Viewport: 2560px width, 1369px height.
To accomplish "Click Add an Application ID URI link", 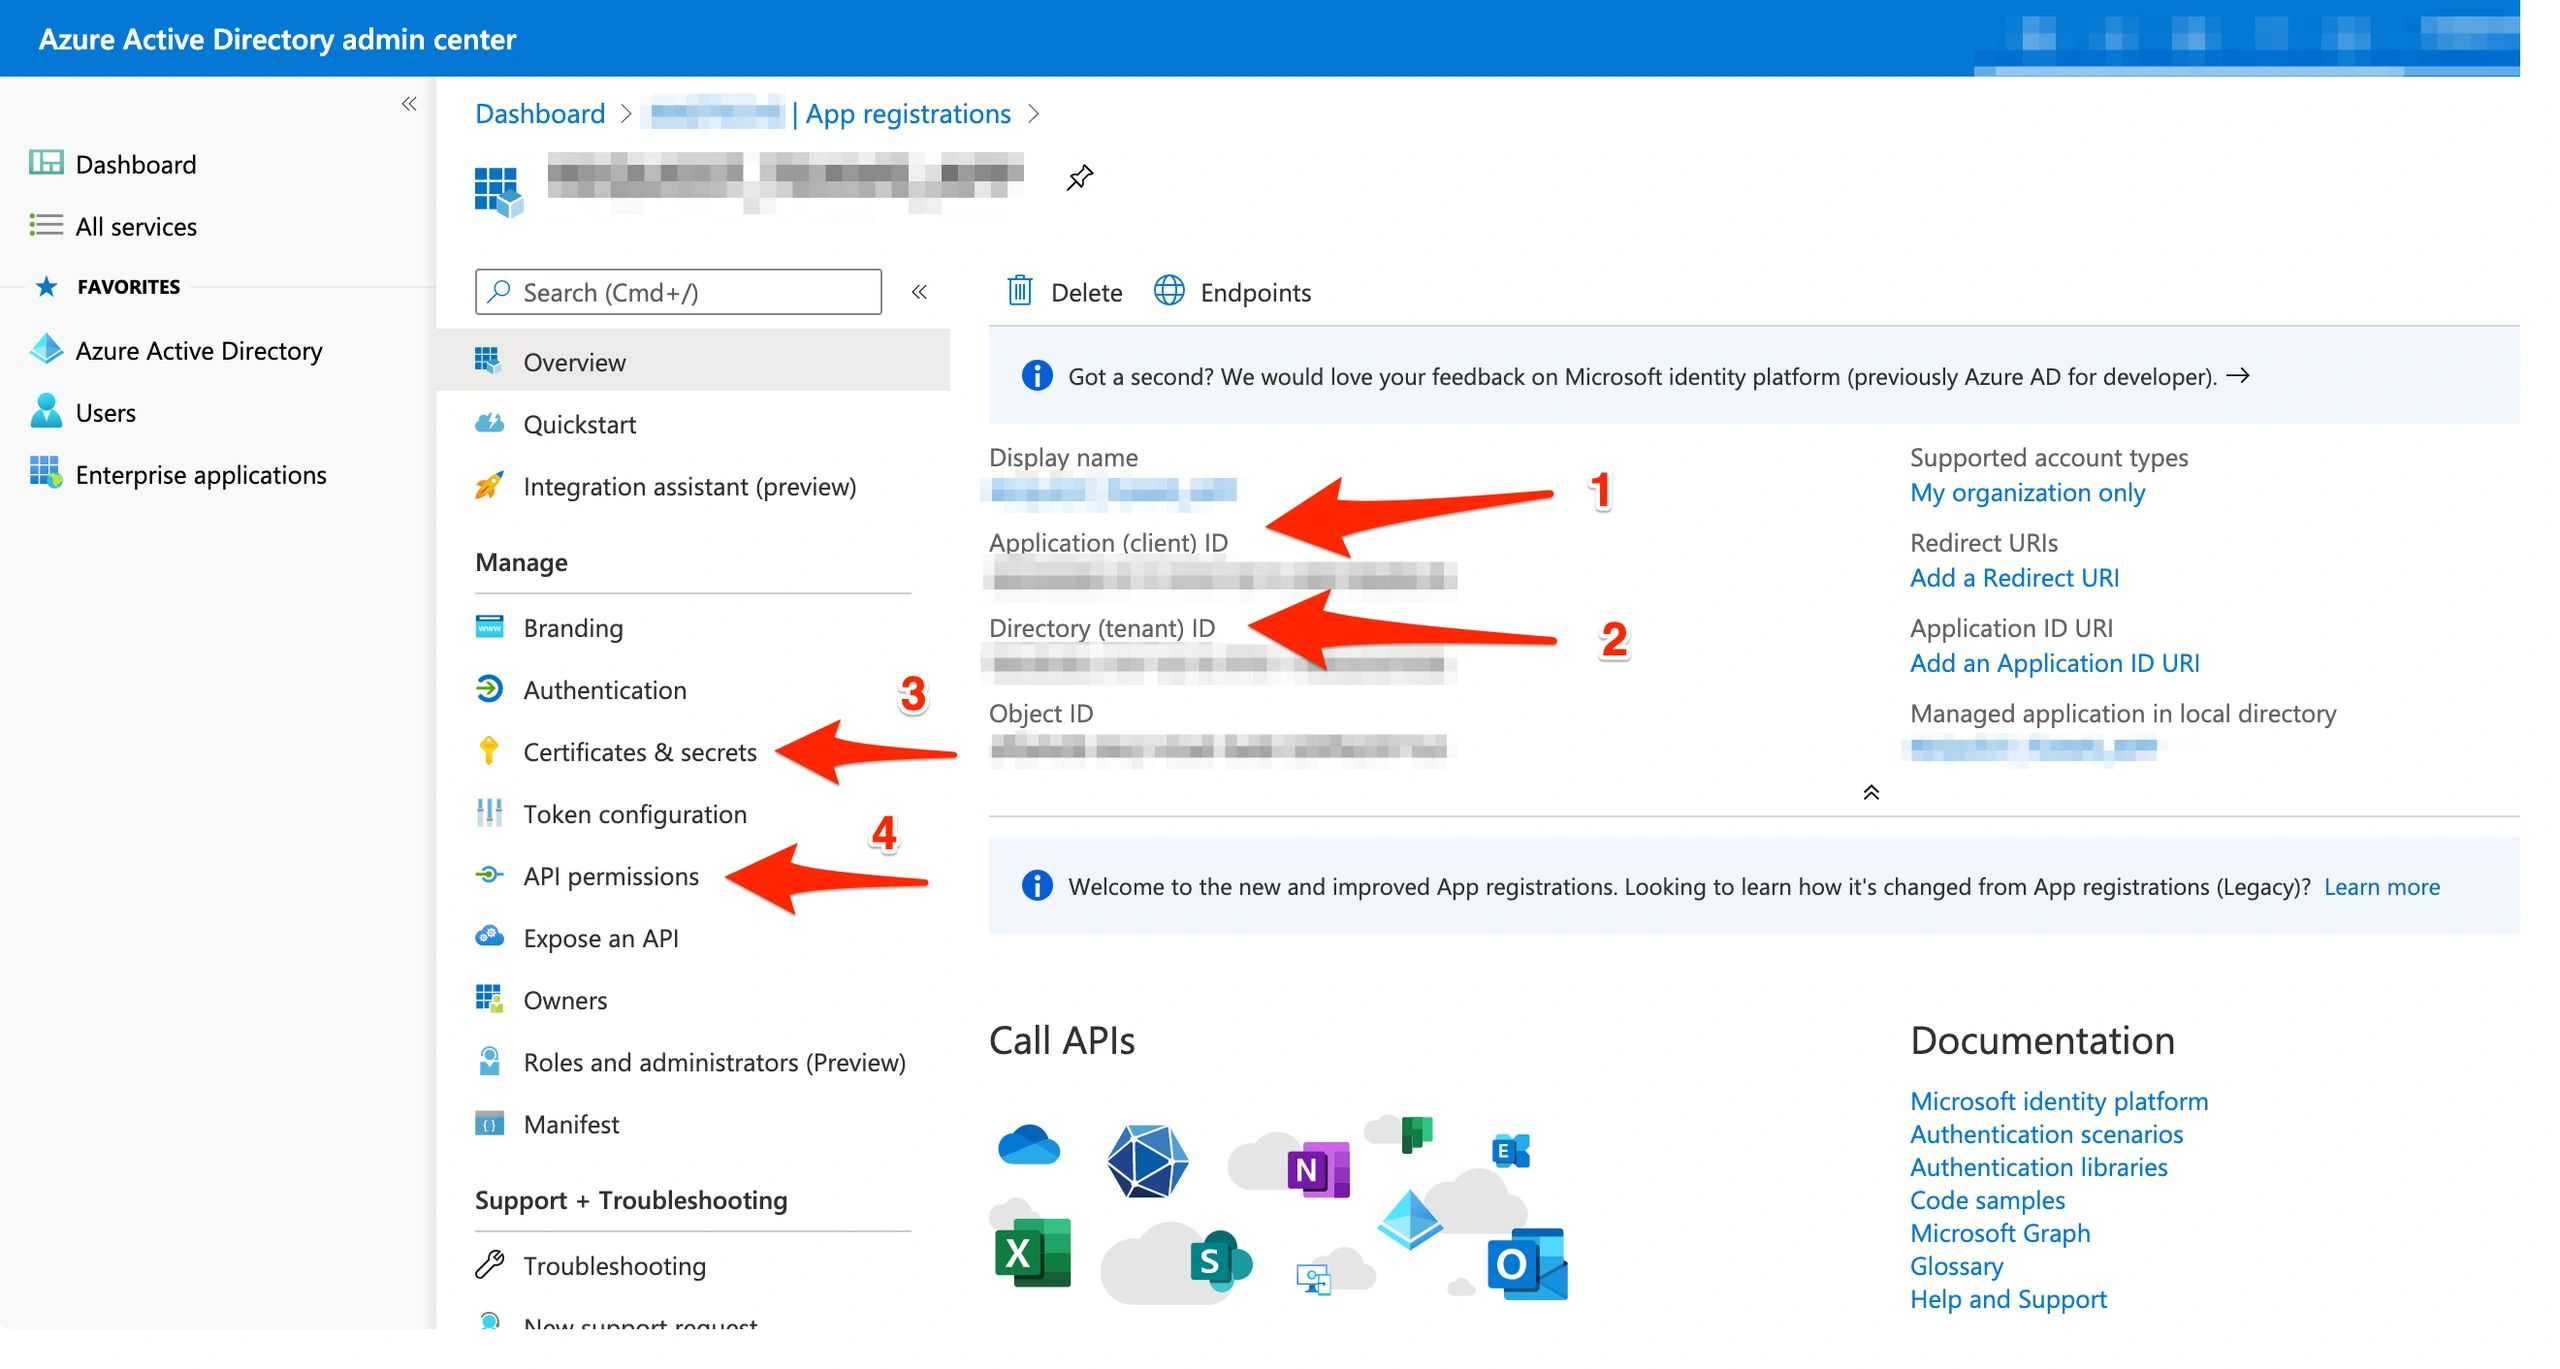I will point(2054,662).
